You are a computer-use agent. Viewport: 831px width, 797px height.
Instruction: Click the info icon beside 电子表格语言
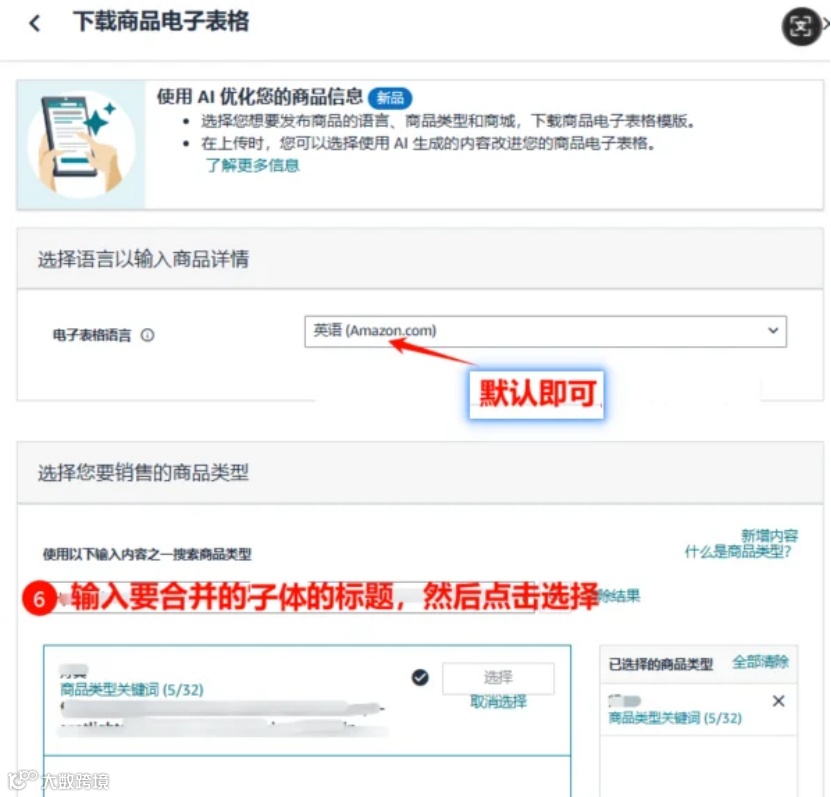point(147,335)
